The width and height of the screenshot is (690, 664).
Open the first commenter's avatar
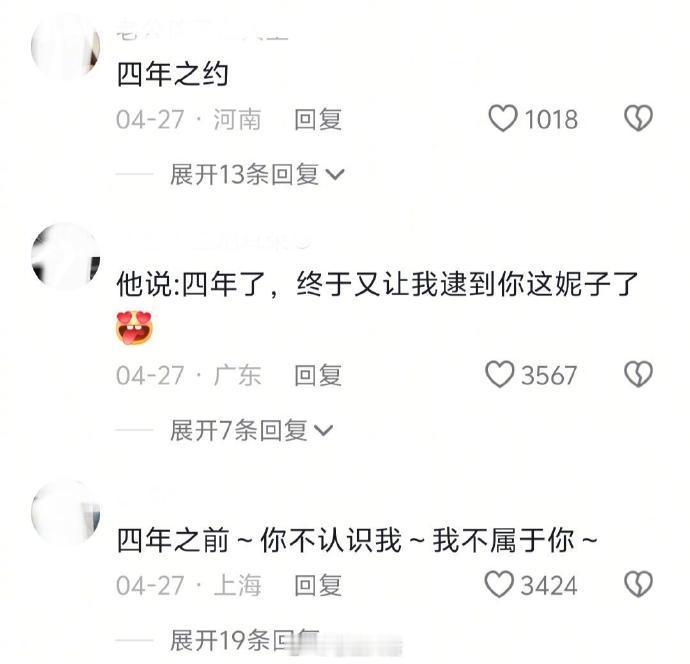(x=66, y=47)
